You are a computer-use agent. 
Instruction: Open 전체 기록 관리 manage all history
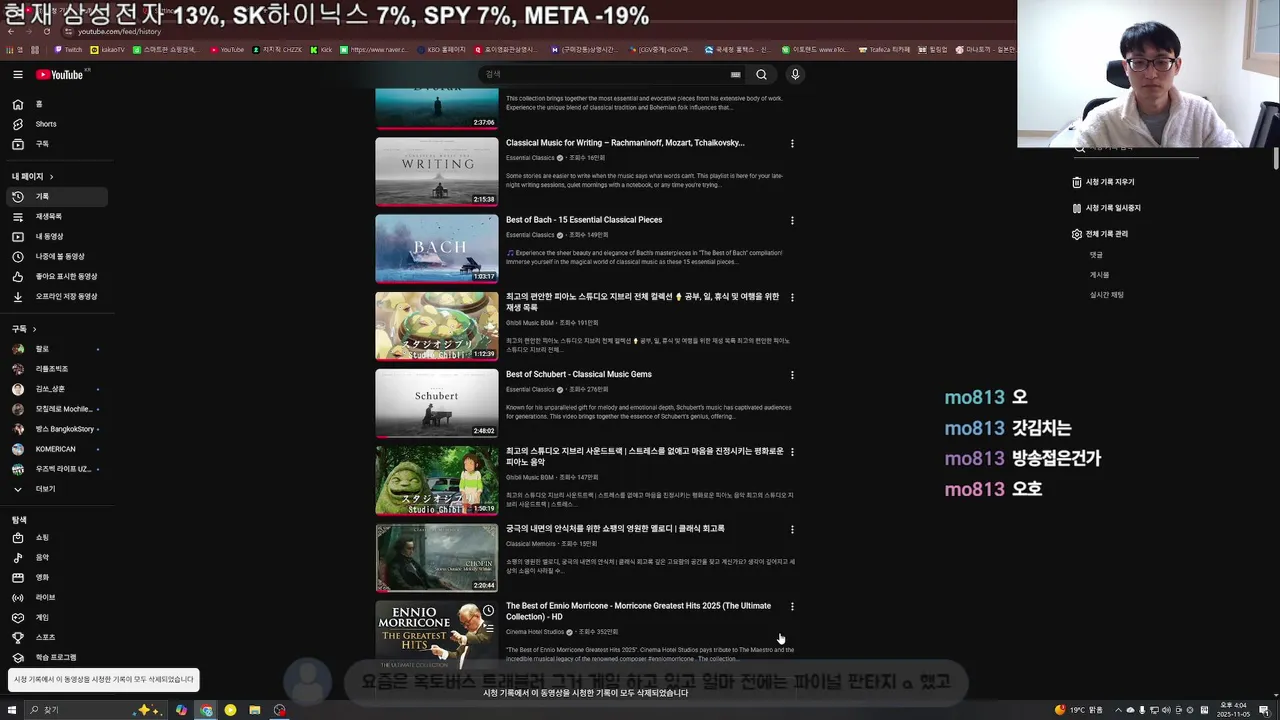(1100, 235)
